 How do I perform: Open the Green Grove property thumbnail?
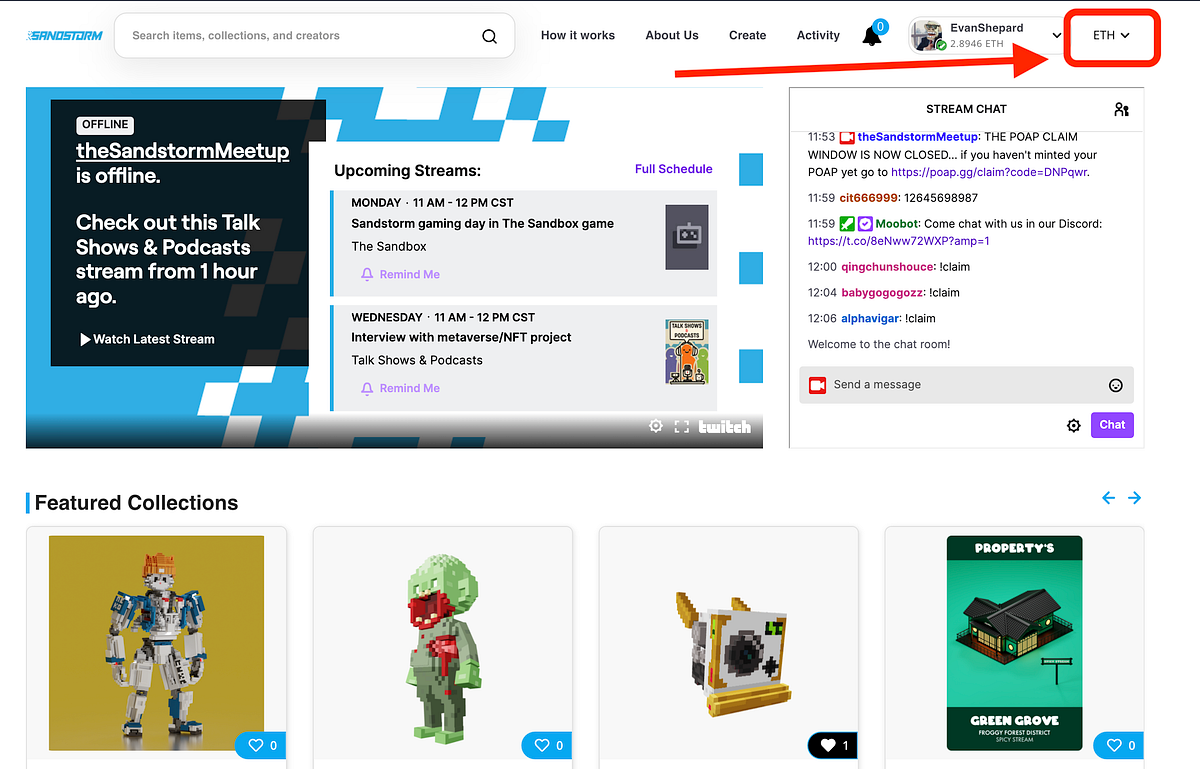(x=1014, y=643)
